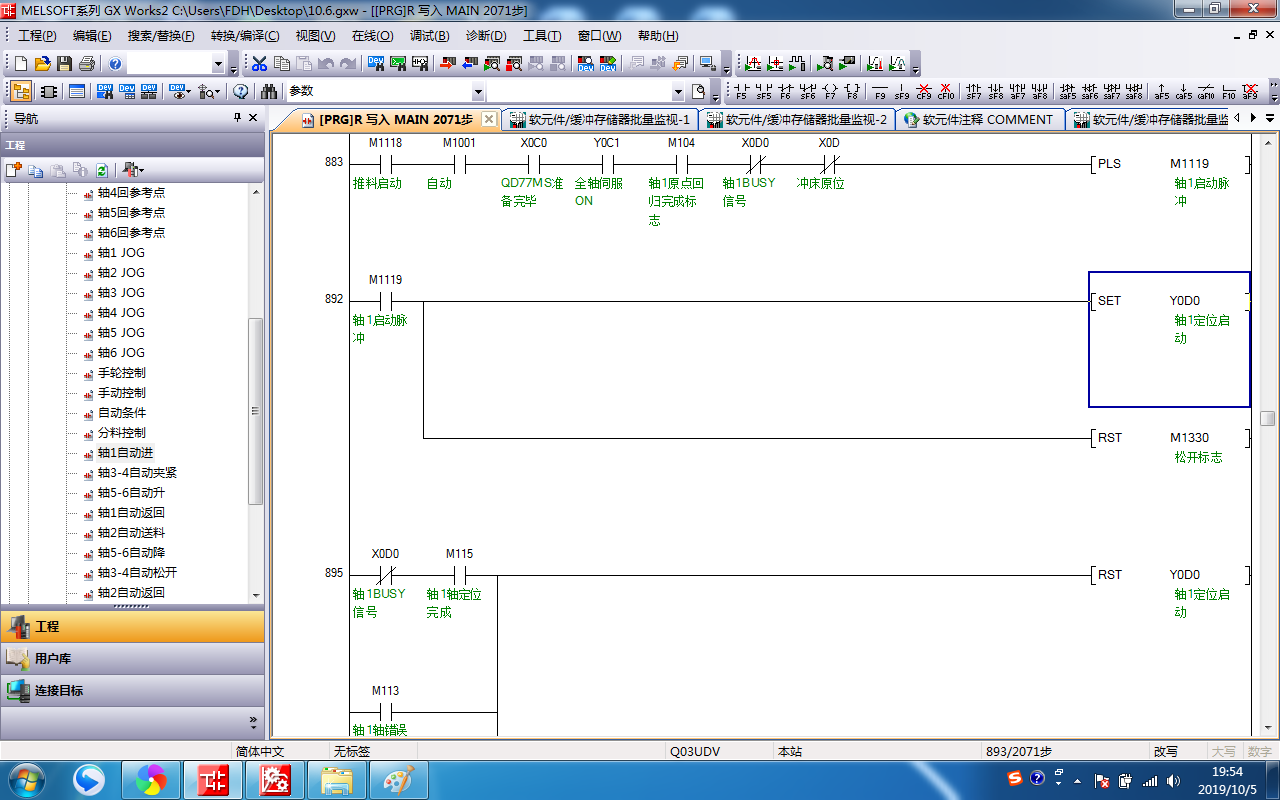The height and width of the screenshot is (800, 1280).
Task: Switch to 软元件注释 COMMENT tab
Action: (978, 120)
